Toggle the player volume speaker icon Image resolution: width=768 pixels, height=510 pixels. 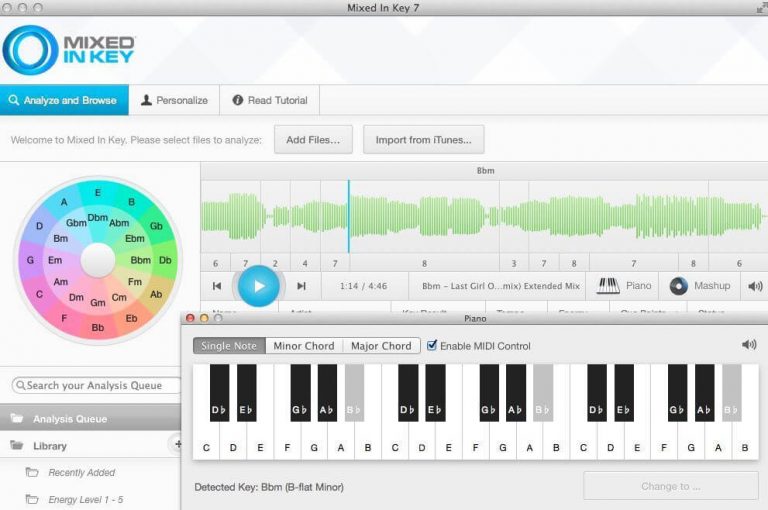[755, 286]
